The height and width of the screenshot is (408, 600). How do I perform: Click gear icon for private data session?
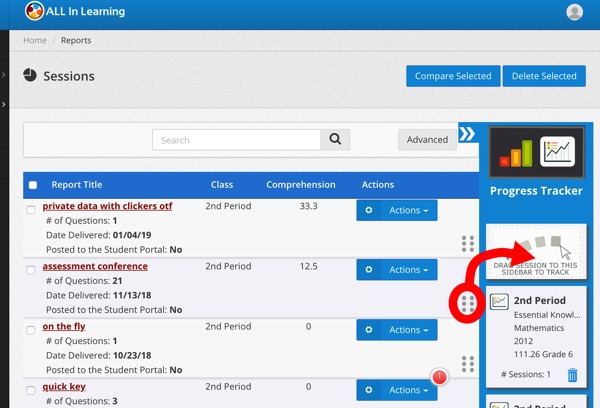coord(368,211)
